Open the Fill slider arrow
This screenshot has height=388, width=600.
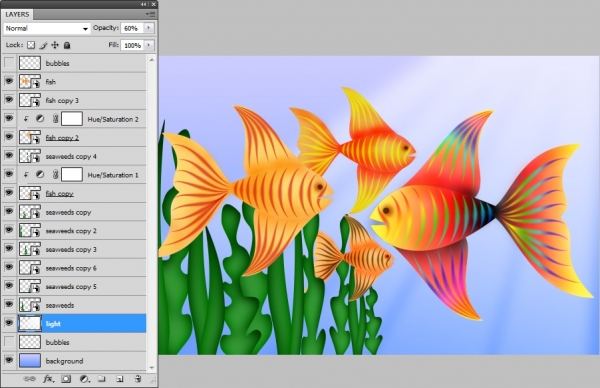click(x=149, y=45)
